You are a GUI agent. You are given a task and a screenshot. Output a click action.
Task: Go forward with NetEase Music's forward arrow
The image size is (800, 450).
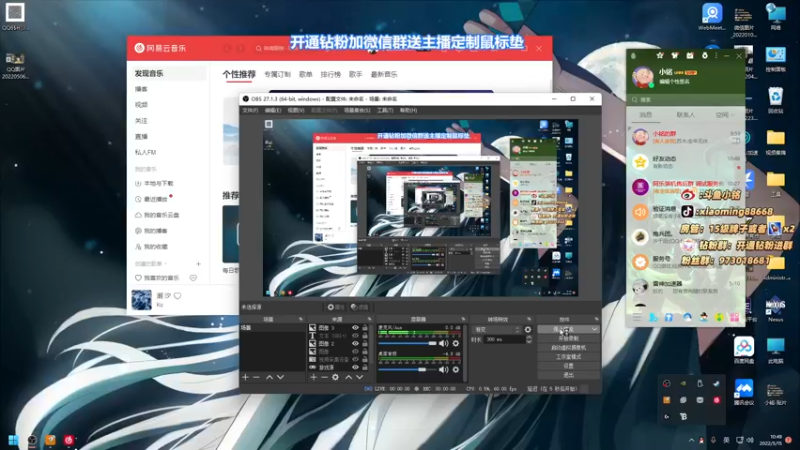pos(240,48)
